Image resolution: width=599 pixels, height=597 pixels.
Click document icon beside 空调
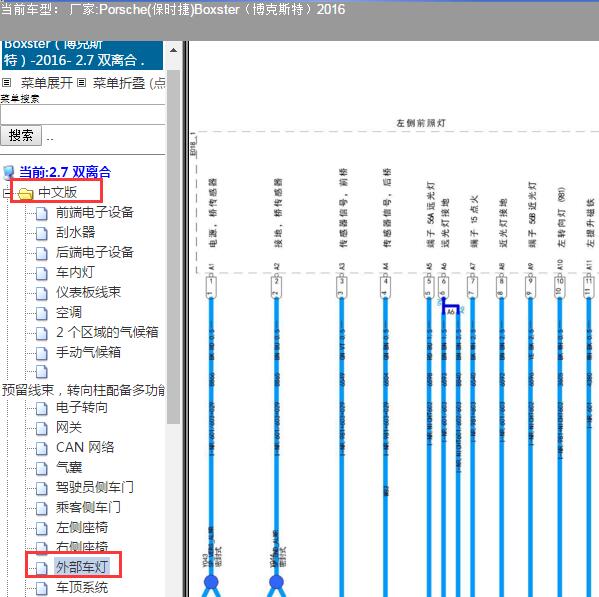(42, 313)
